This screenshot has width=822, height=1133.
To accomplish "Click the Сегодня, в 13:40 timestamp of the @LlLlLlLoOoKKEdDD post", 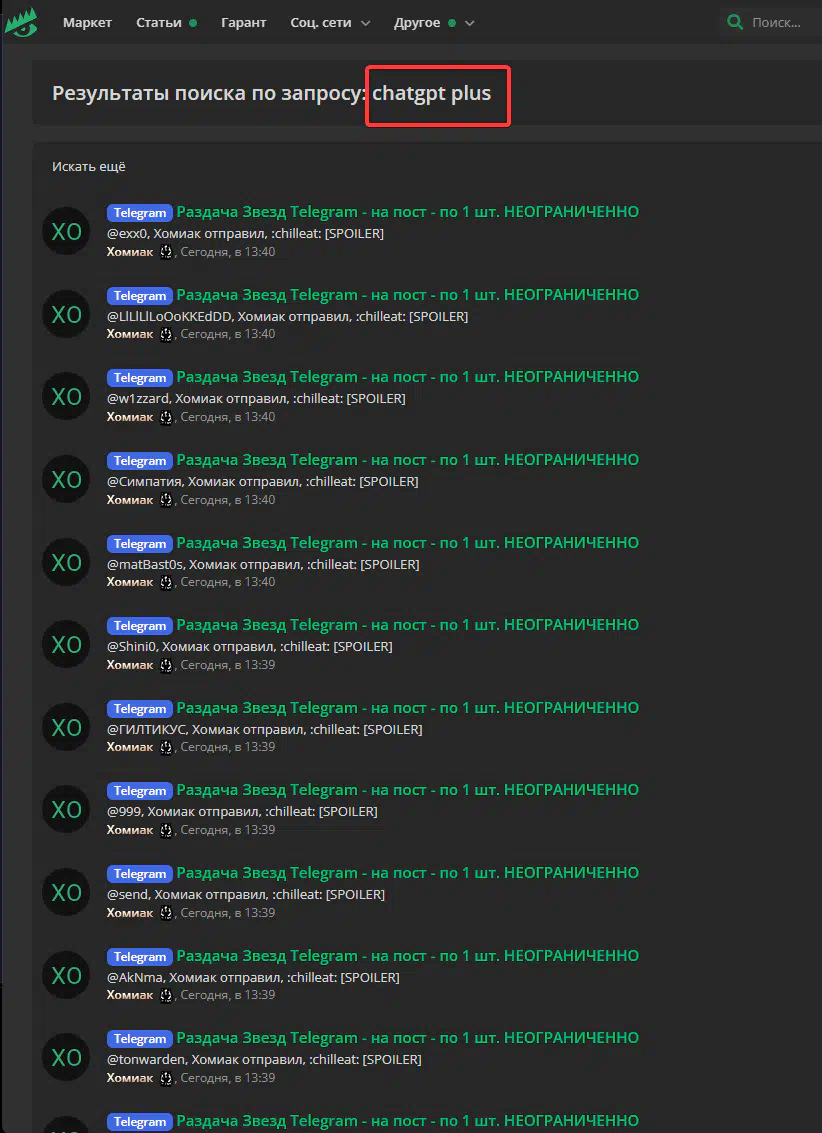I will pos(228,335).
